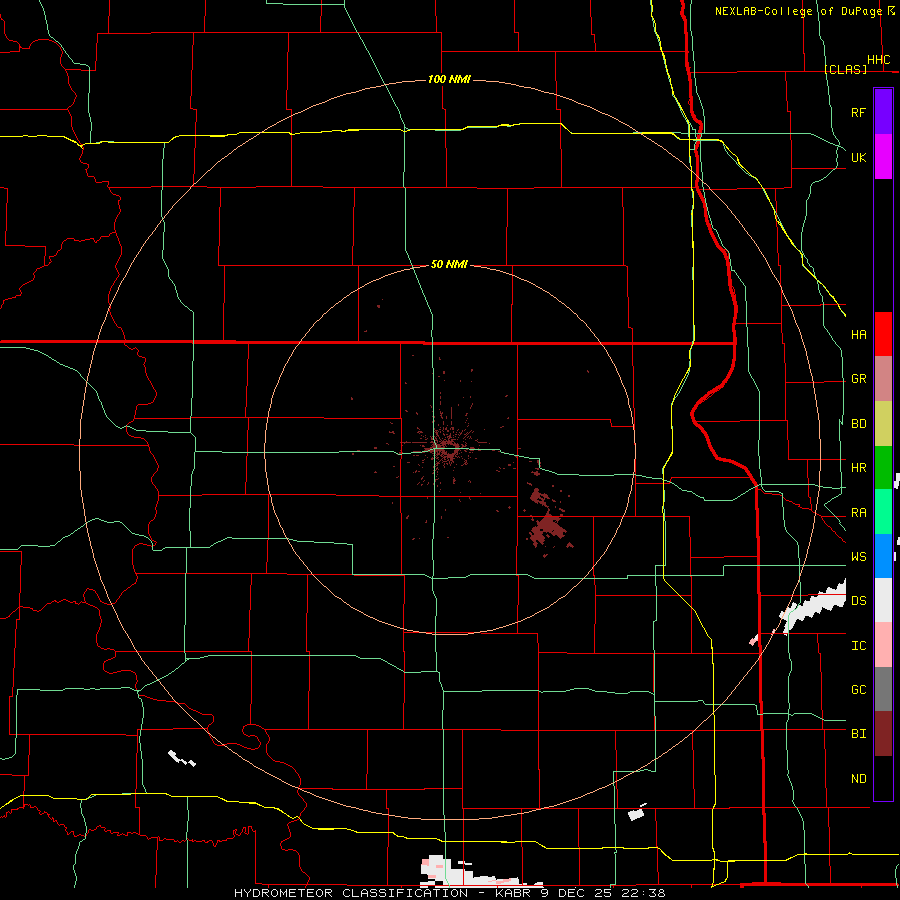Click the dark red BI legend swatch
Screen dimensions: 900x900
[x=883, y=734]
